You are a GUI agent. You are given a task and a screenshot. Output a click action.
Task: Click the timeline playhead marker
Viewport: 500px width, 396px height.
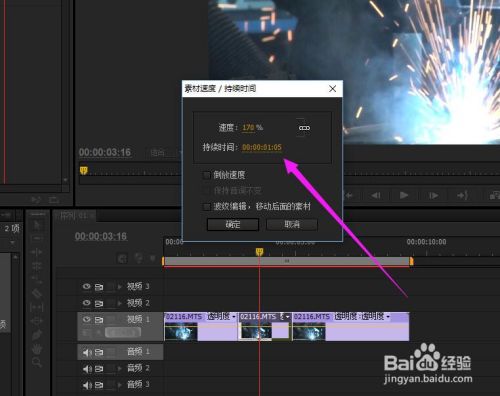point(259,251)
